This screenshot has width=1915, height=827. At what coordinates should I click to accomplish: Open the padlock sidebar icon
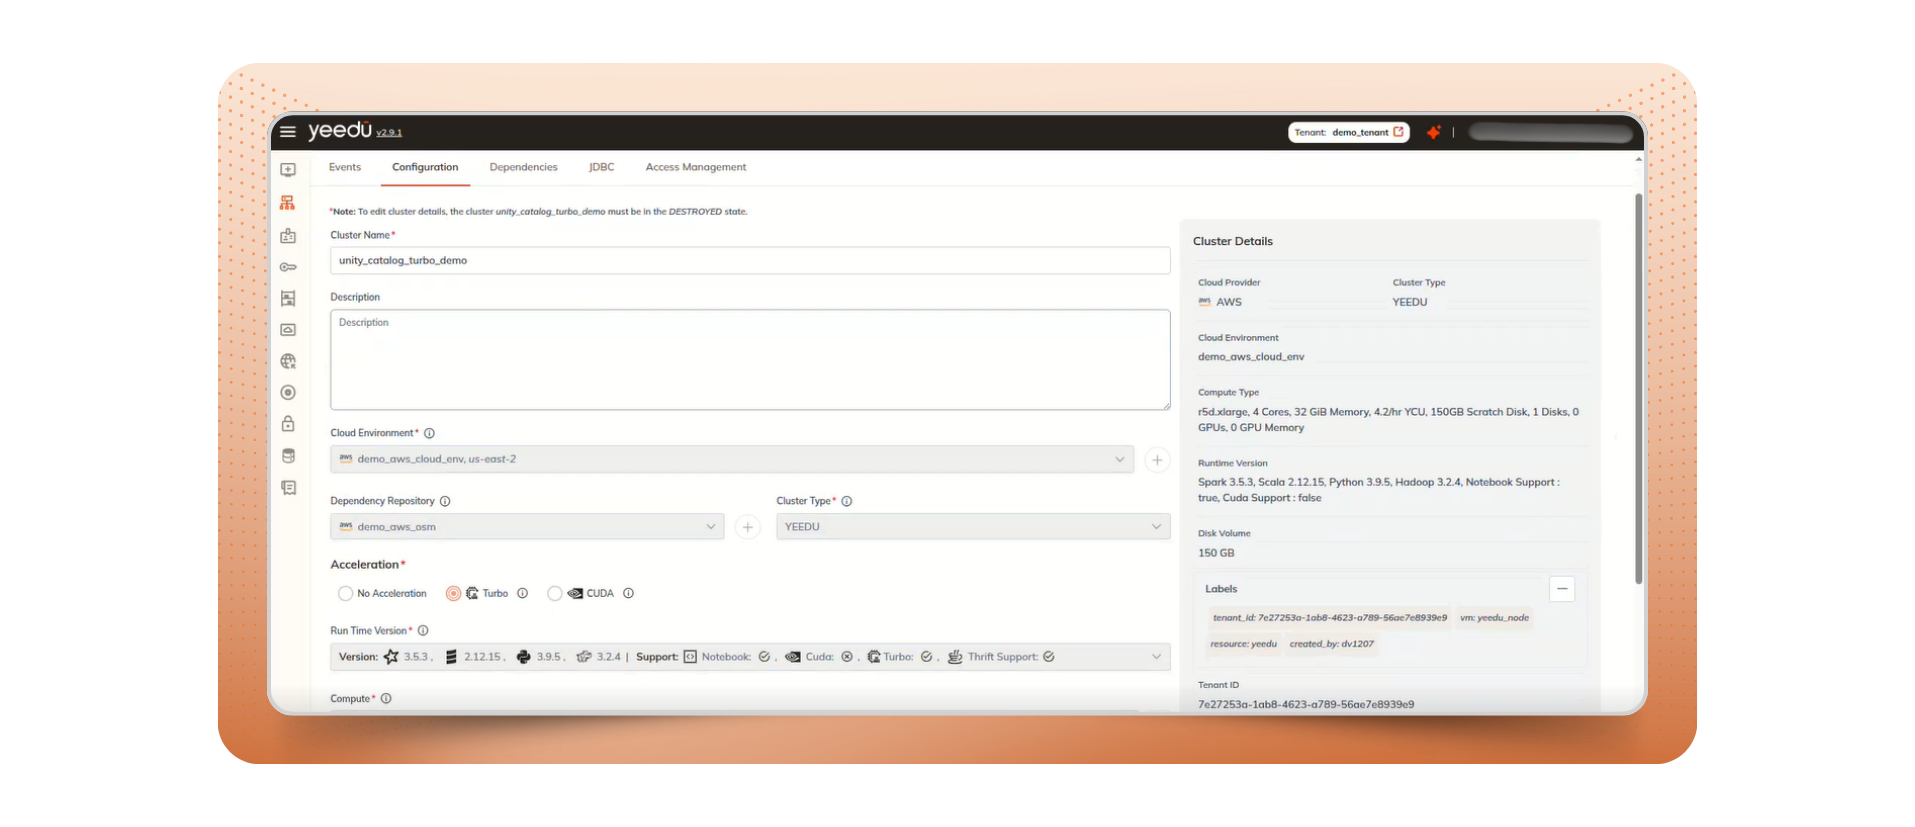point(288,424)
